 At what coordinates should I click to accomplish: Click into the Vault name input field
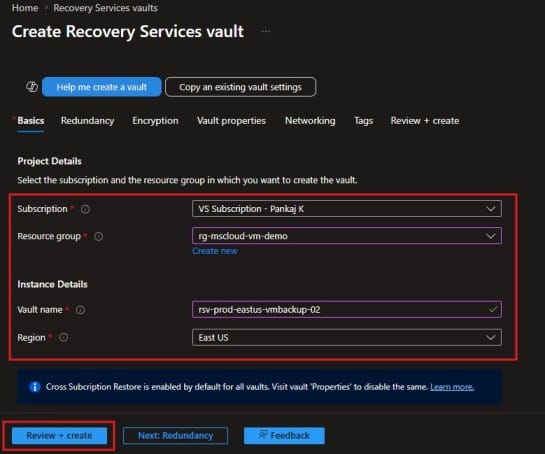[347, 309]
